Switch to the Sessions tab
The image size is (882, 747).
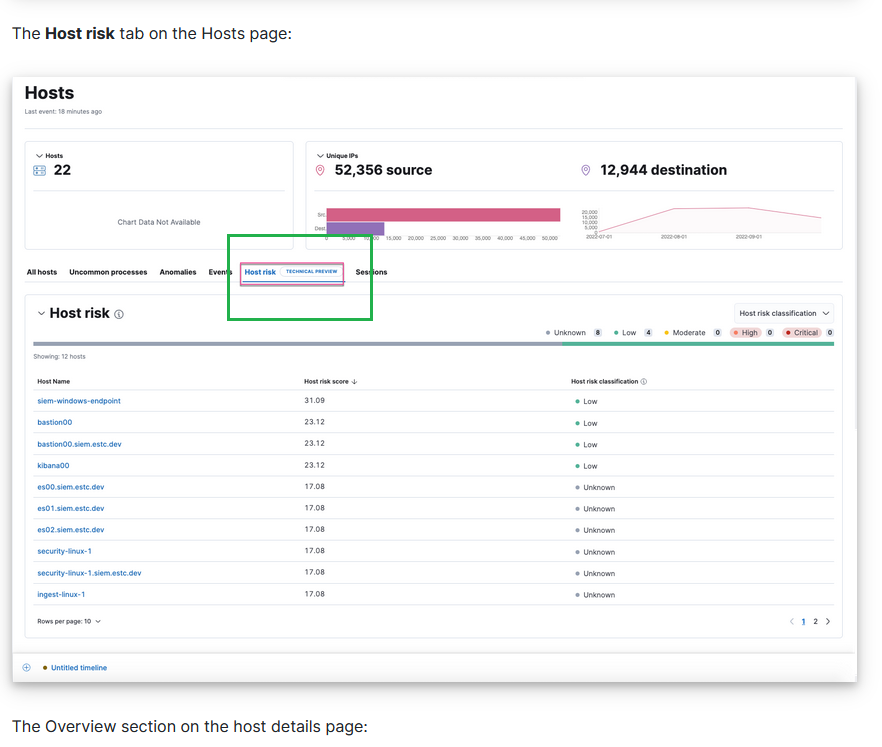click(371, 272)
